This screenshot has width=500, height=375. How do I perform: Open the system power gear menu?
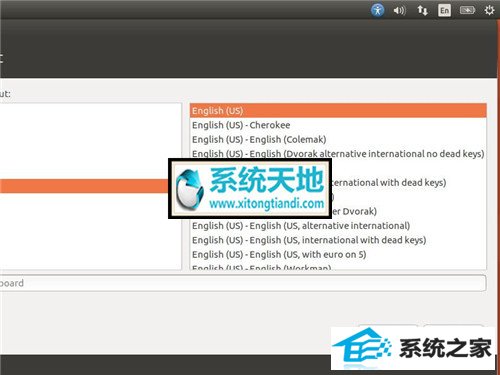point(489,10)
